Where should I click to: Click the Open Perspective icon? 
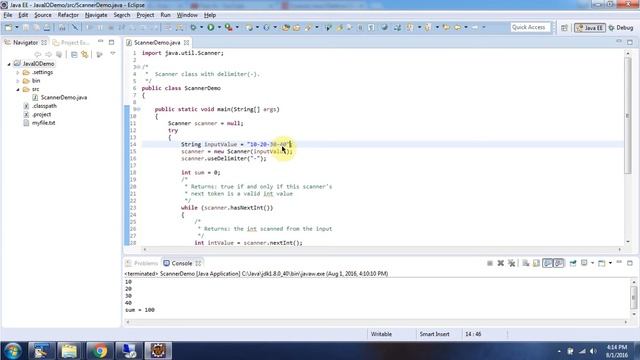click(564, 28)
